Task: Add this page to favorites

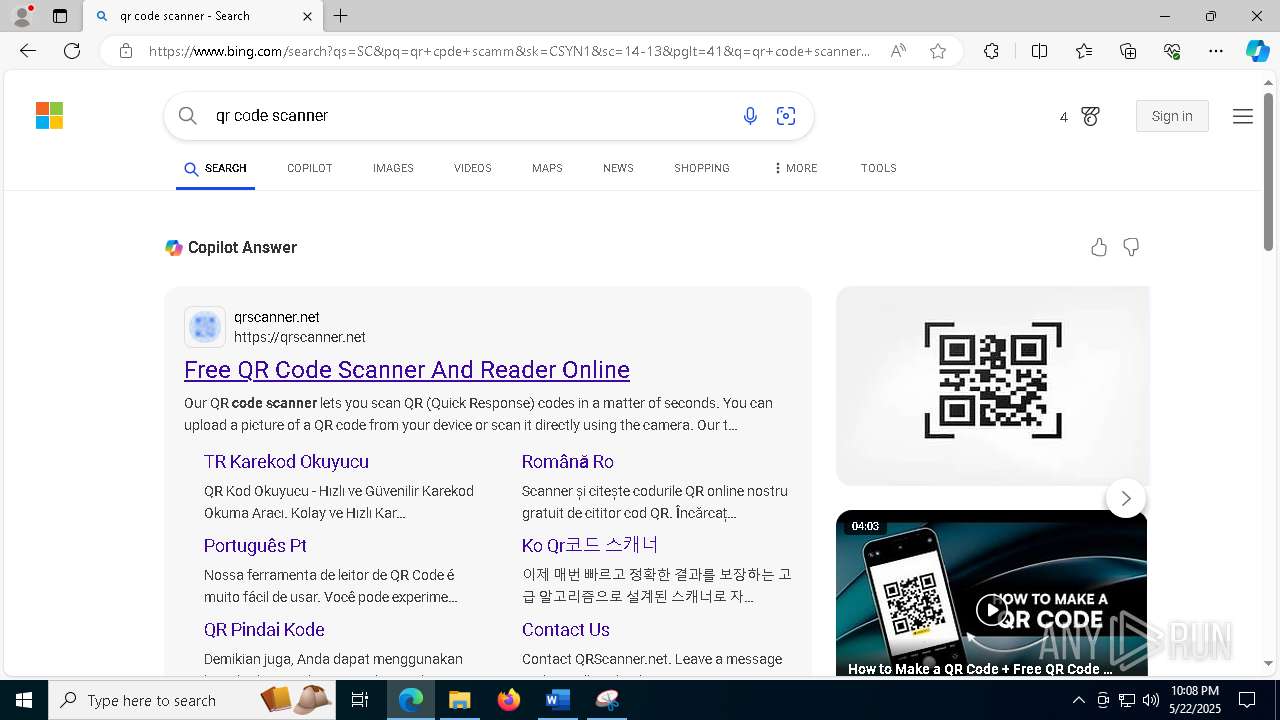Action: pyautogui.click(x=938, y=51)
